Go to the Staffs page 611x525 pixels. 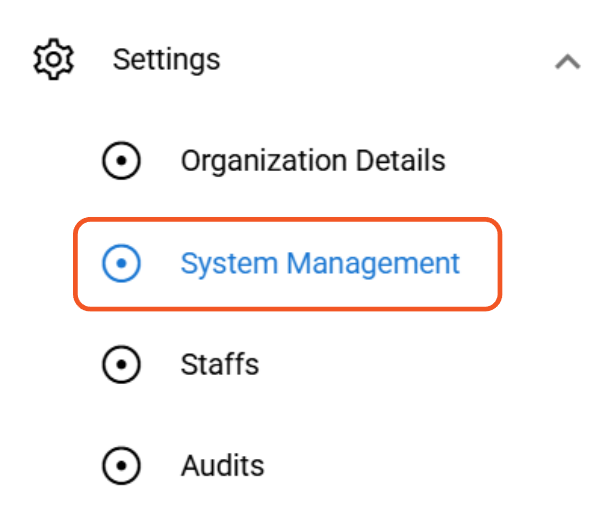[219, 365]
